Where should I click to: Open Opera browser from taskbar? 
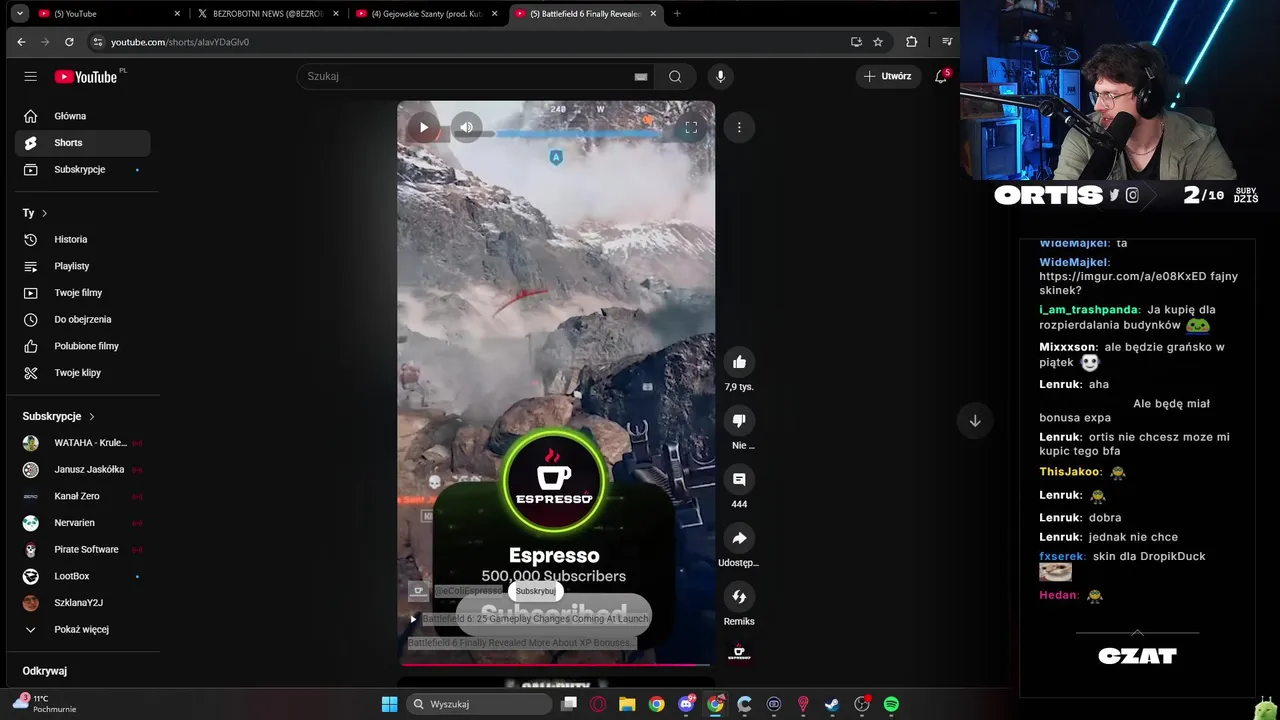598,704
